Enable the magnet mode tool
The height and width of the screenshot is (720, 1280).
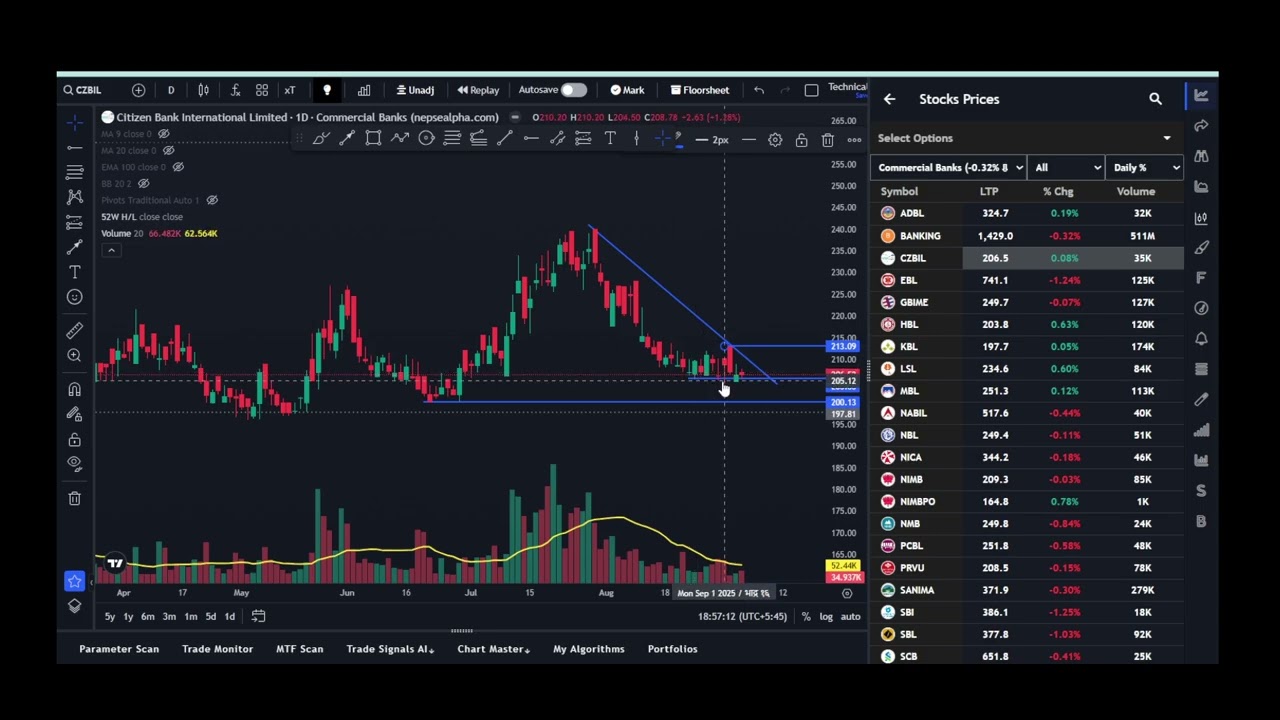pyautogui.click(x=75, y=389)
